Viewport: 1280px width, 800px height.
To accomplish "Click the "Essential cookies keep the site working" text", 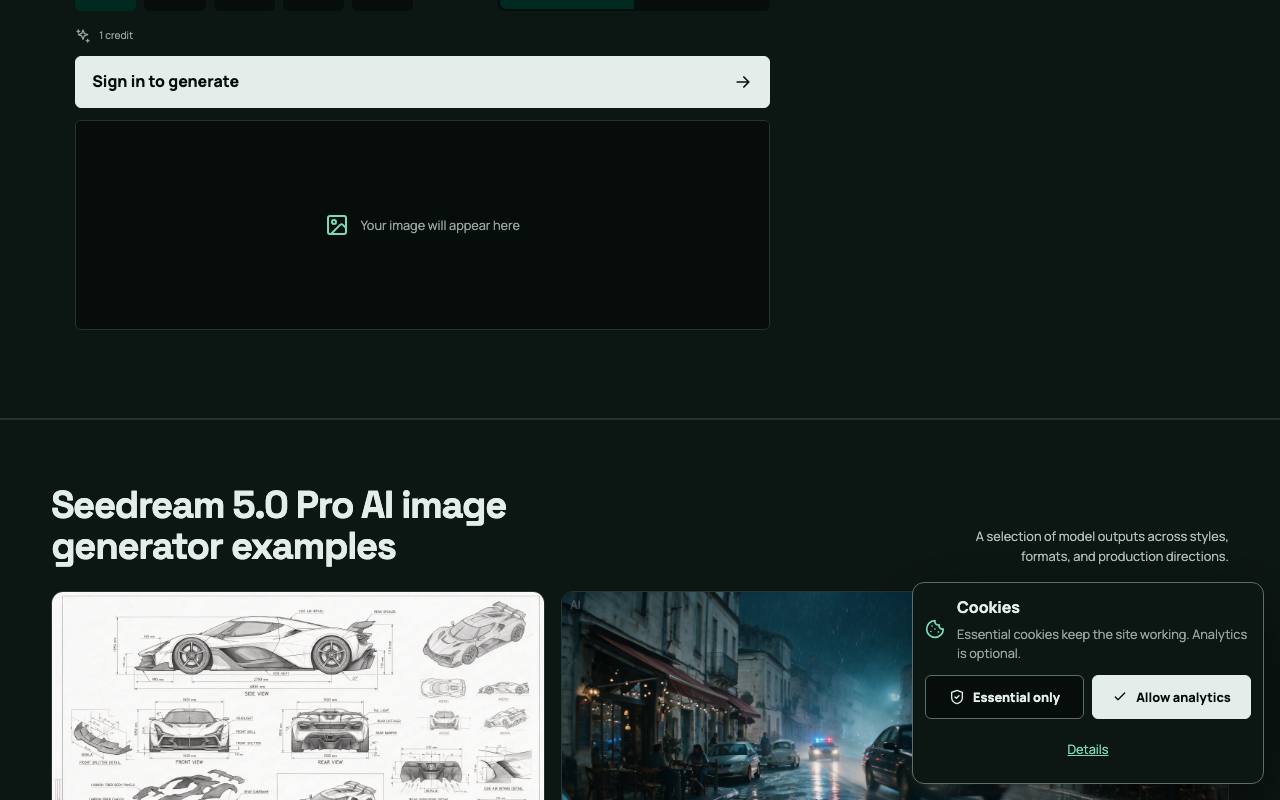I will [1102, 644].
